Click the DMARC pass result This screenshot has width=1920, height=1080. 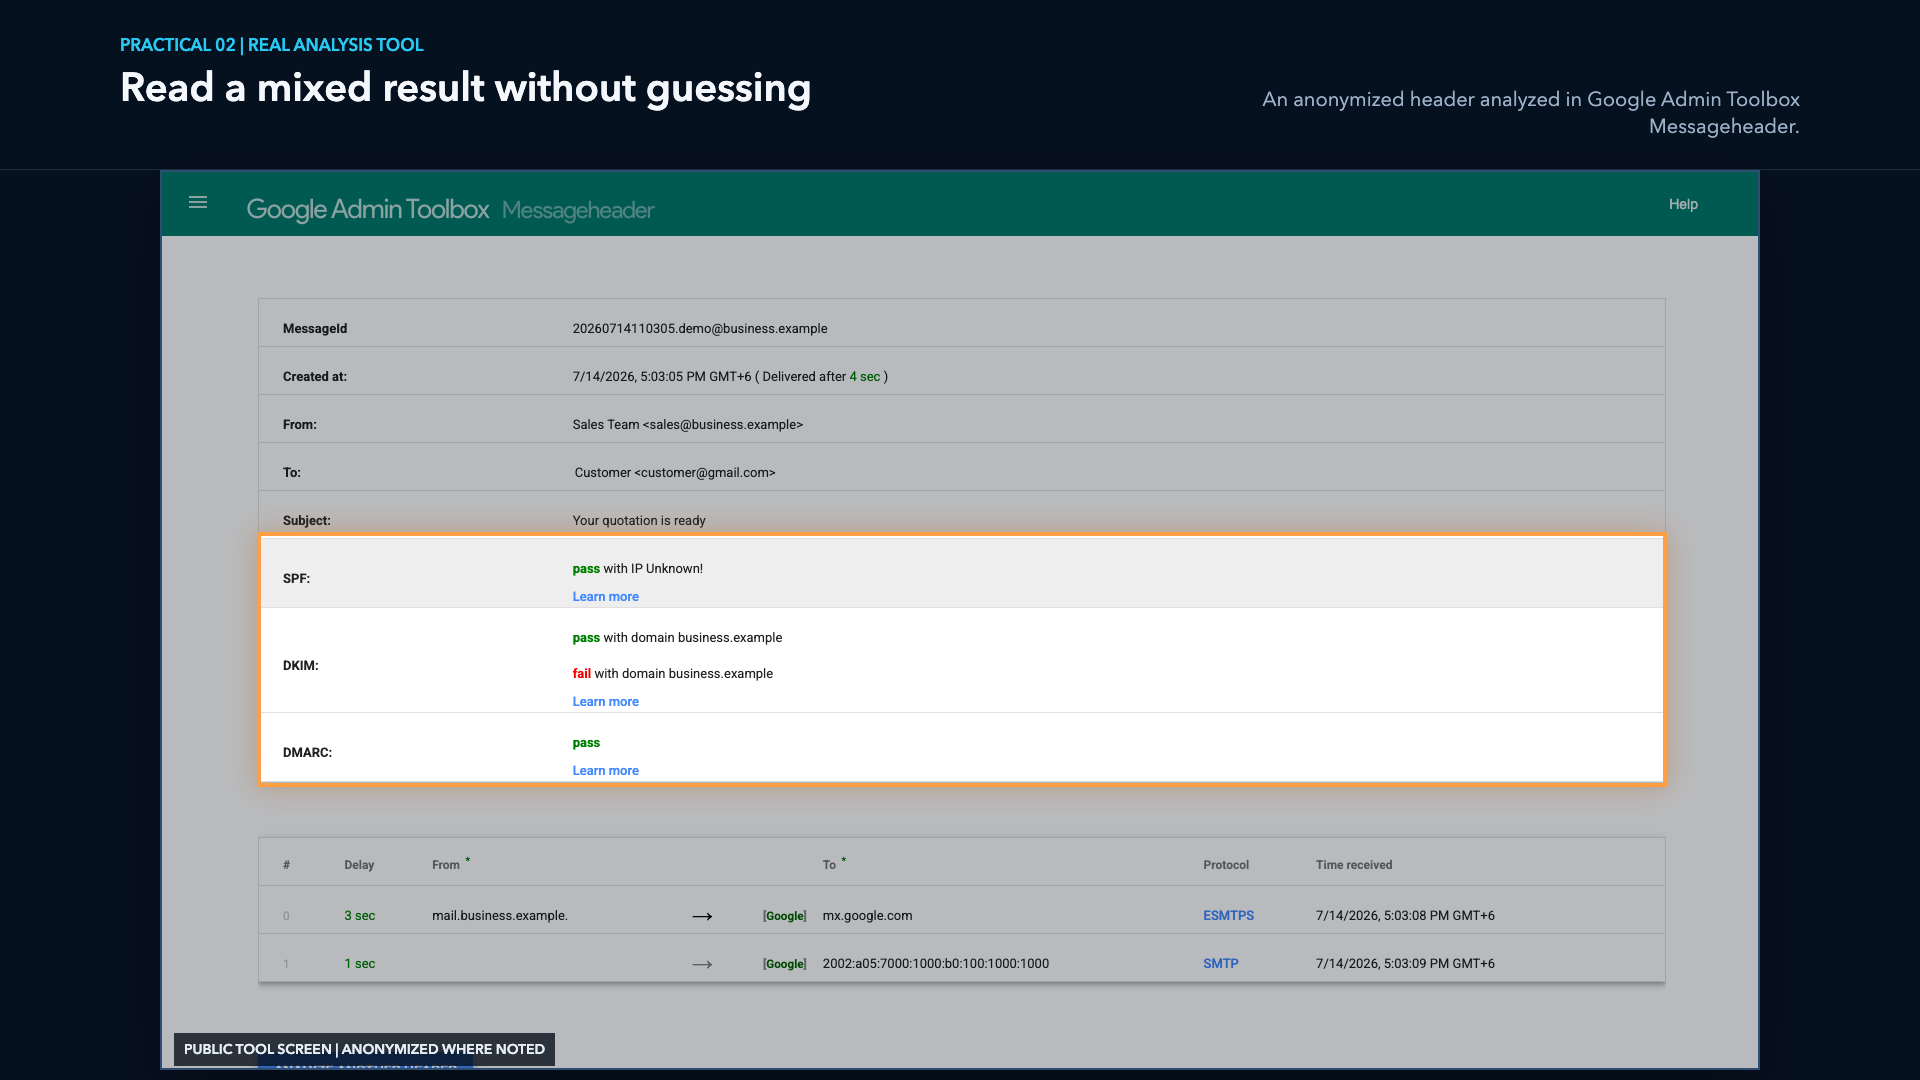click(x=586, y=743)
